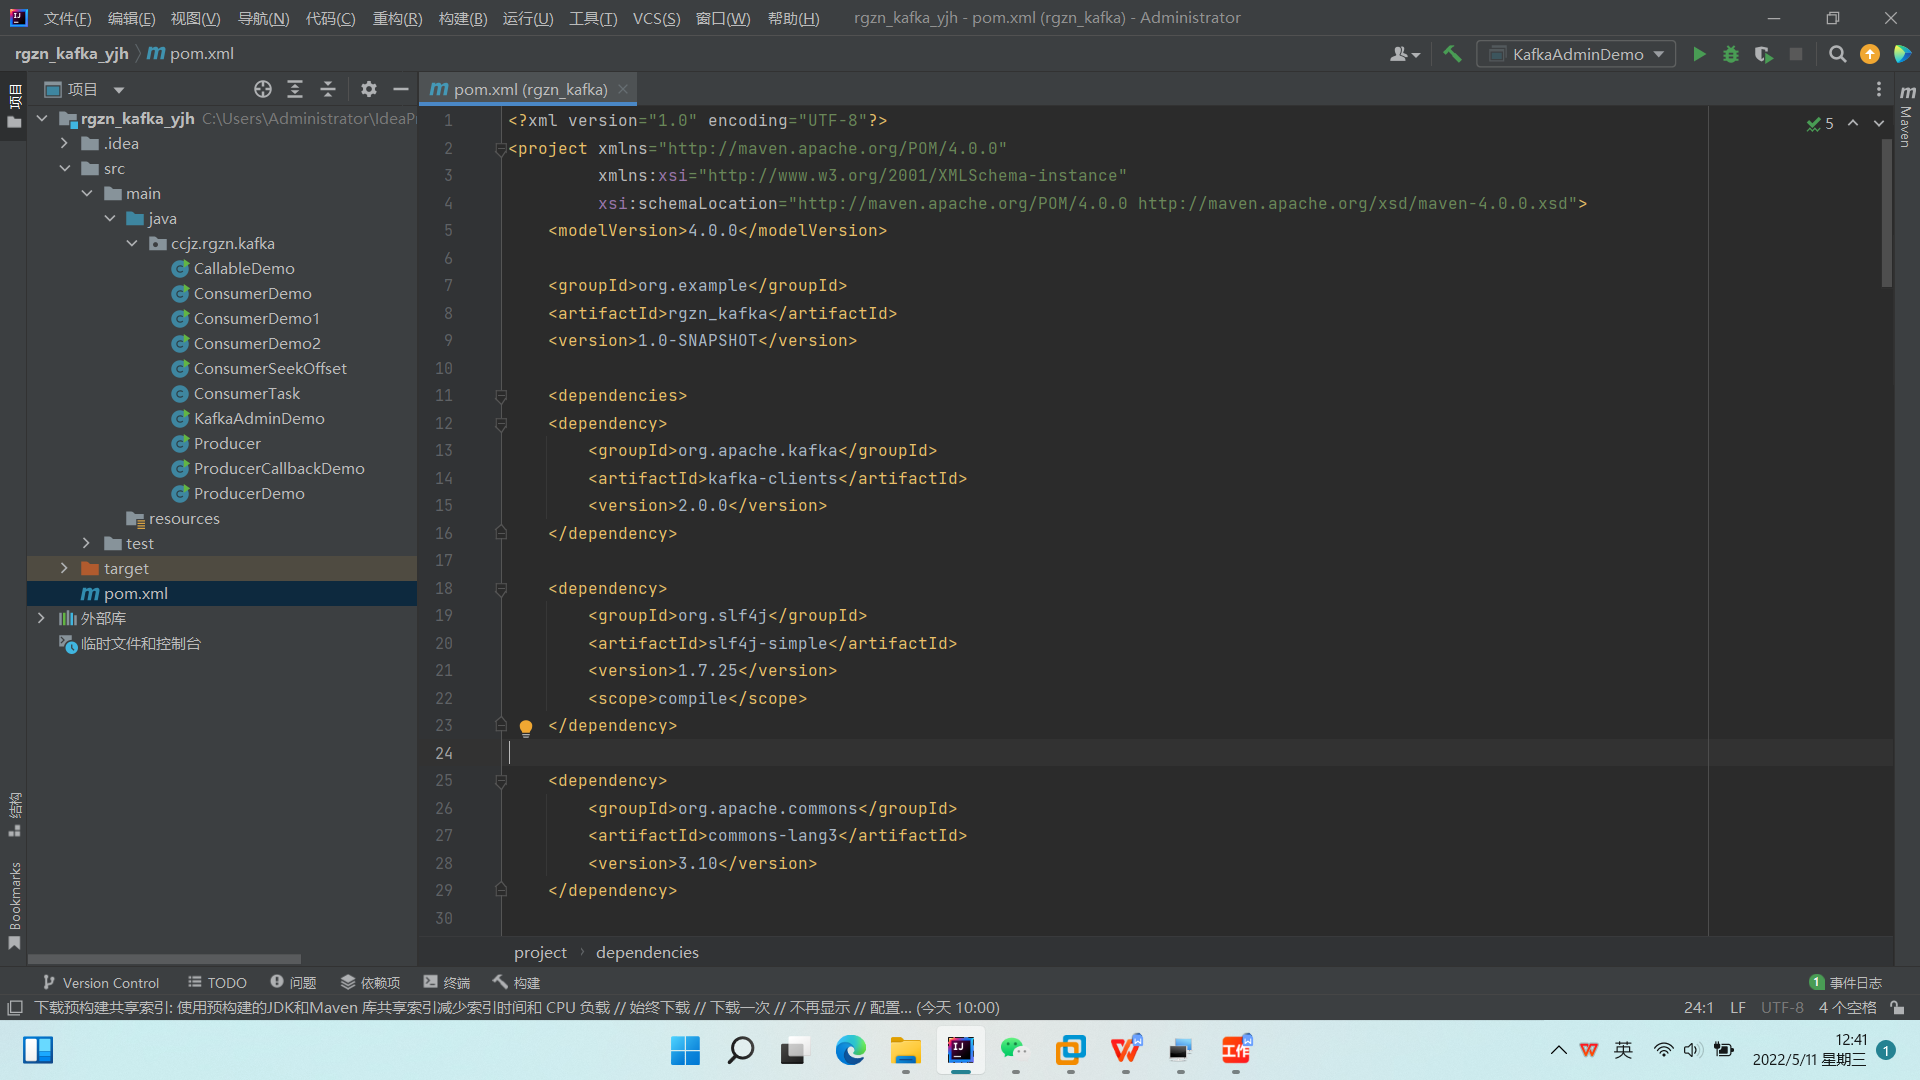
Task: Open the Maven tool window
Action: point(1907,115)
